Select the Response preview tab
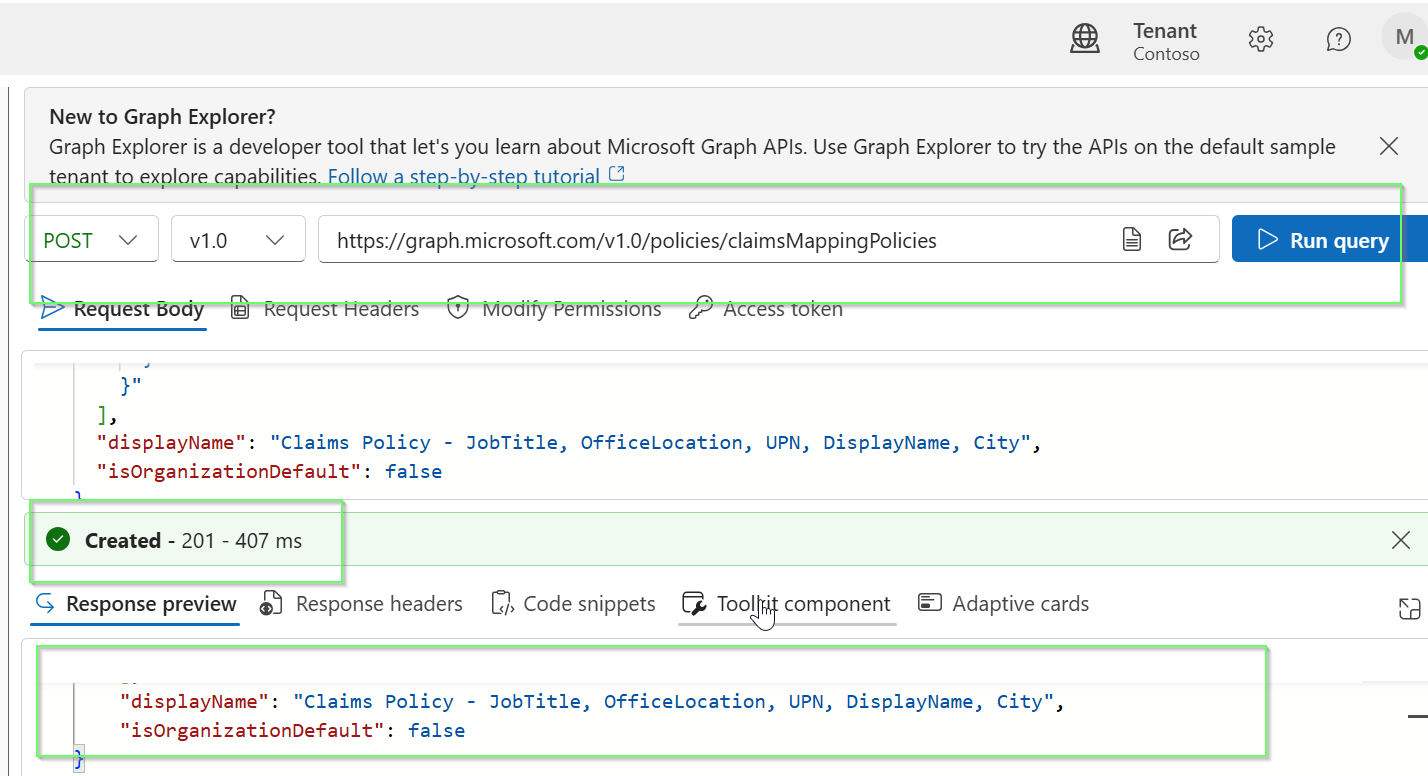Screen dimensions: 1428x776 click(136, 604)
